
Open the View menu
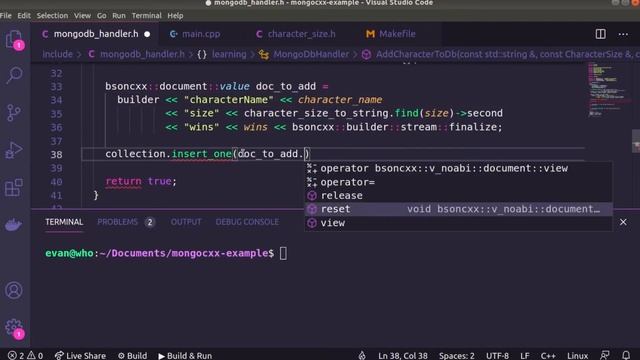[x=82, y=16]
